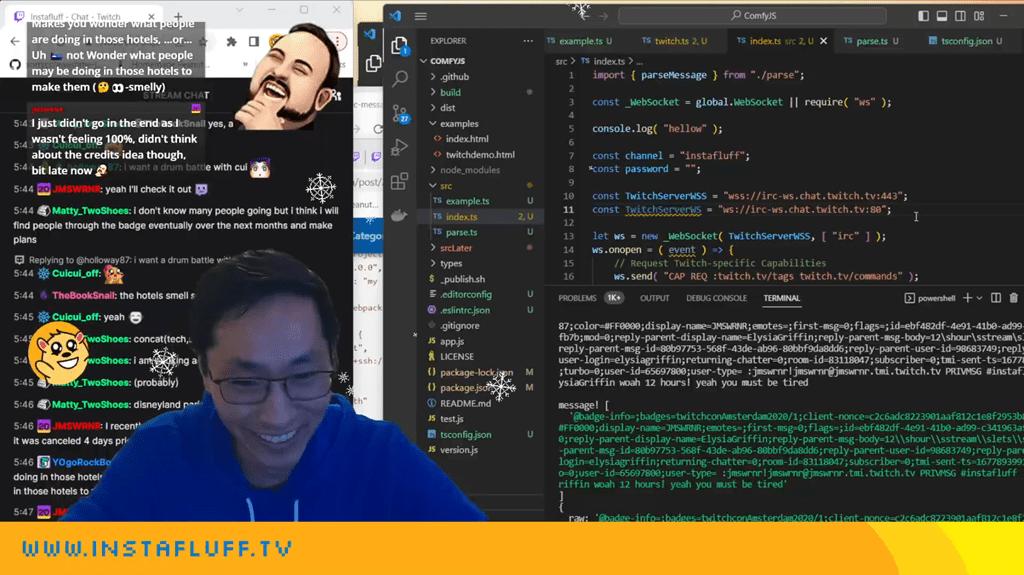The image size is (1024, 575).
Task: Toggle secondary side bar visibility
Action: click(x=960, y=16)
